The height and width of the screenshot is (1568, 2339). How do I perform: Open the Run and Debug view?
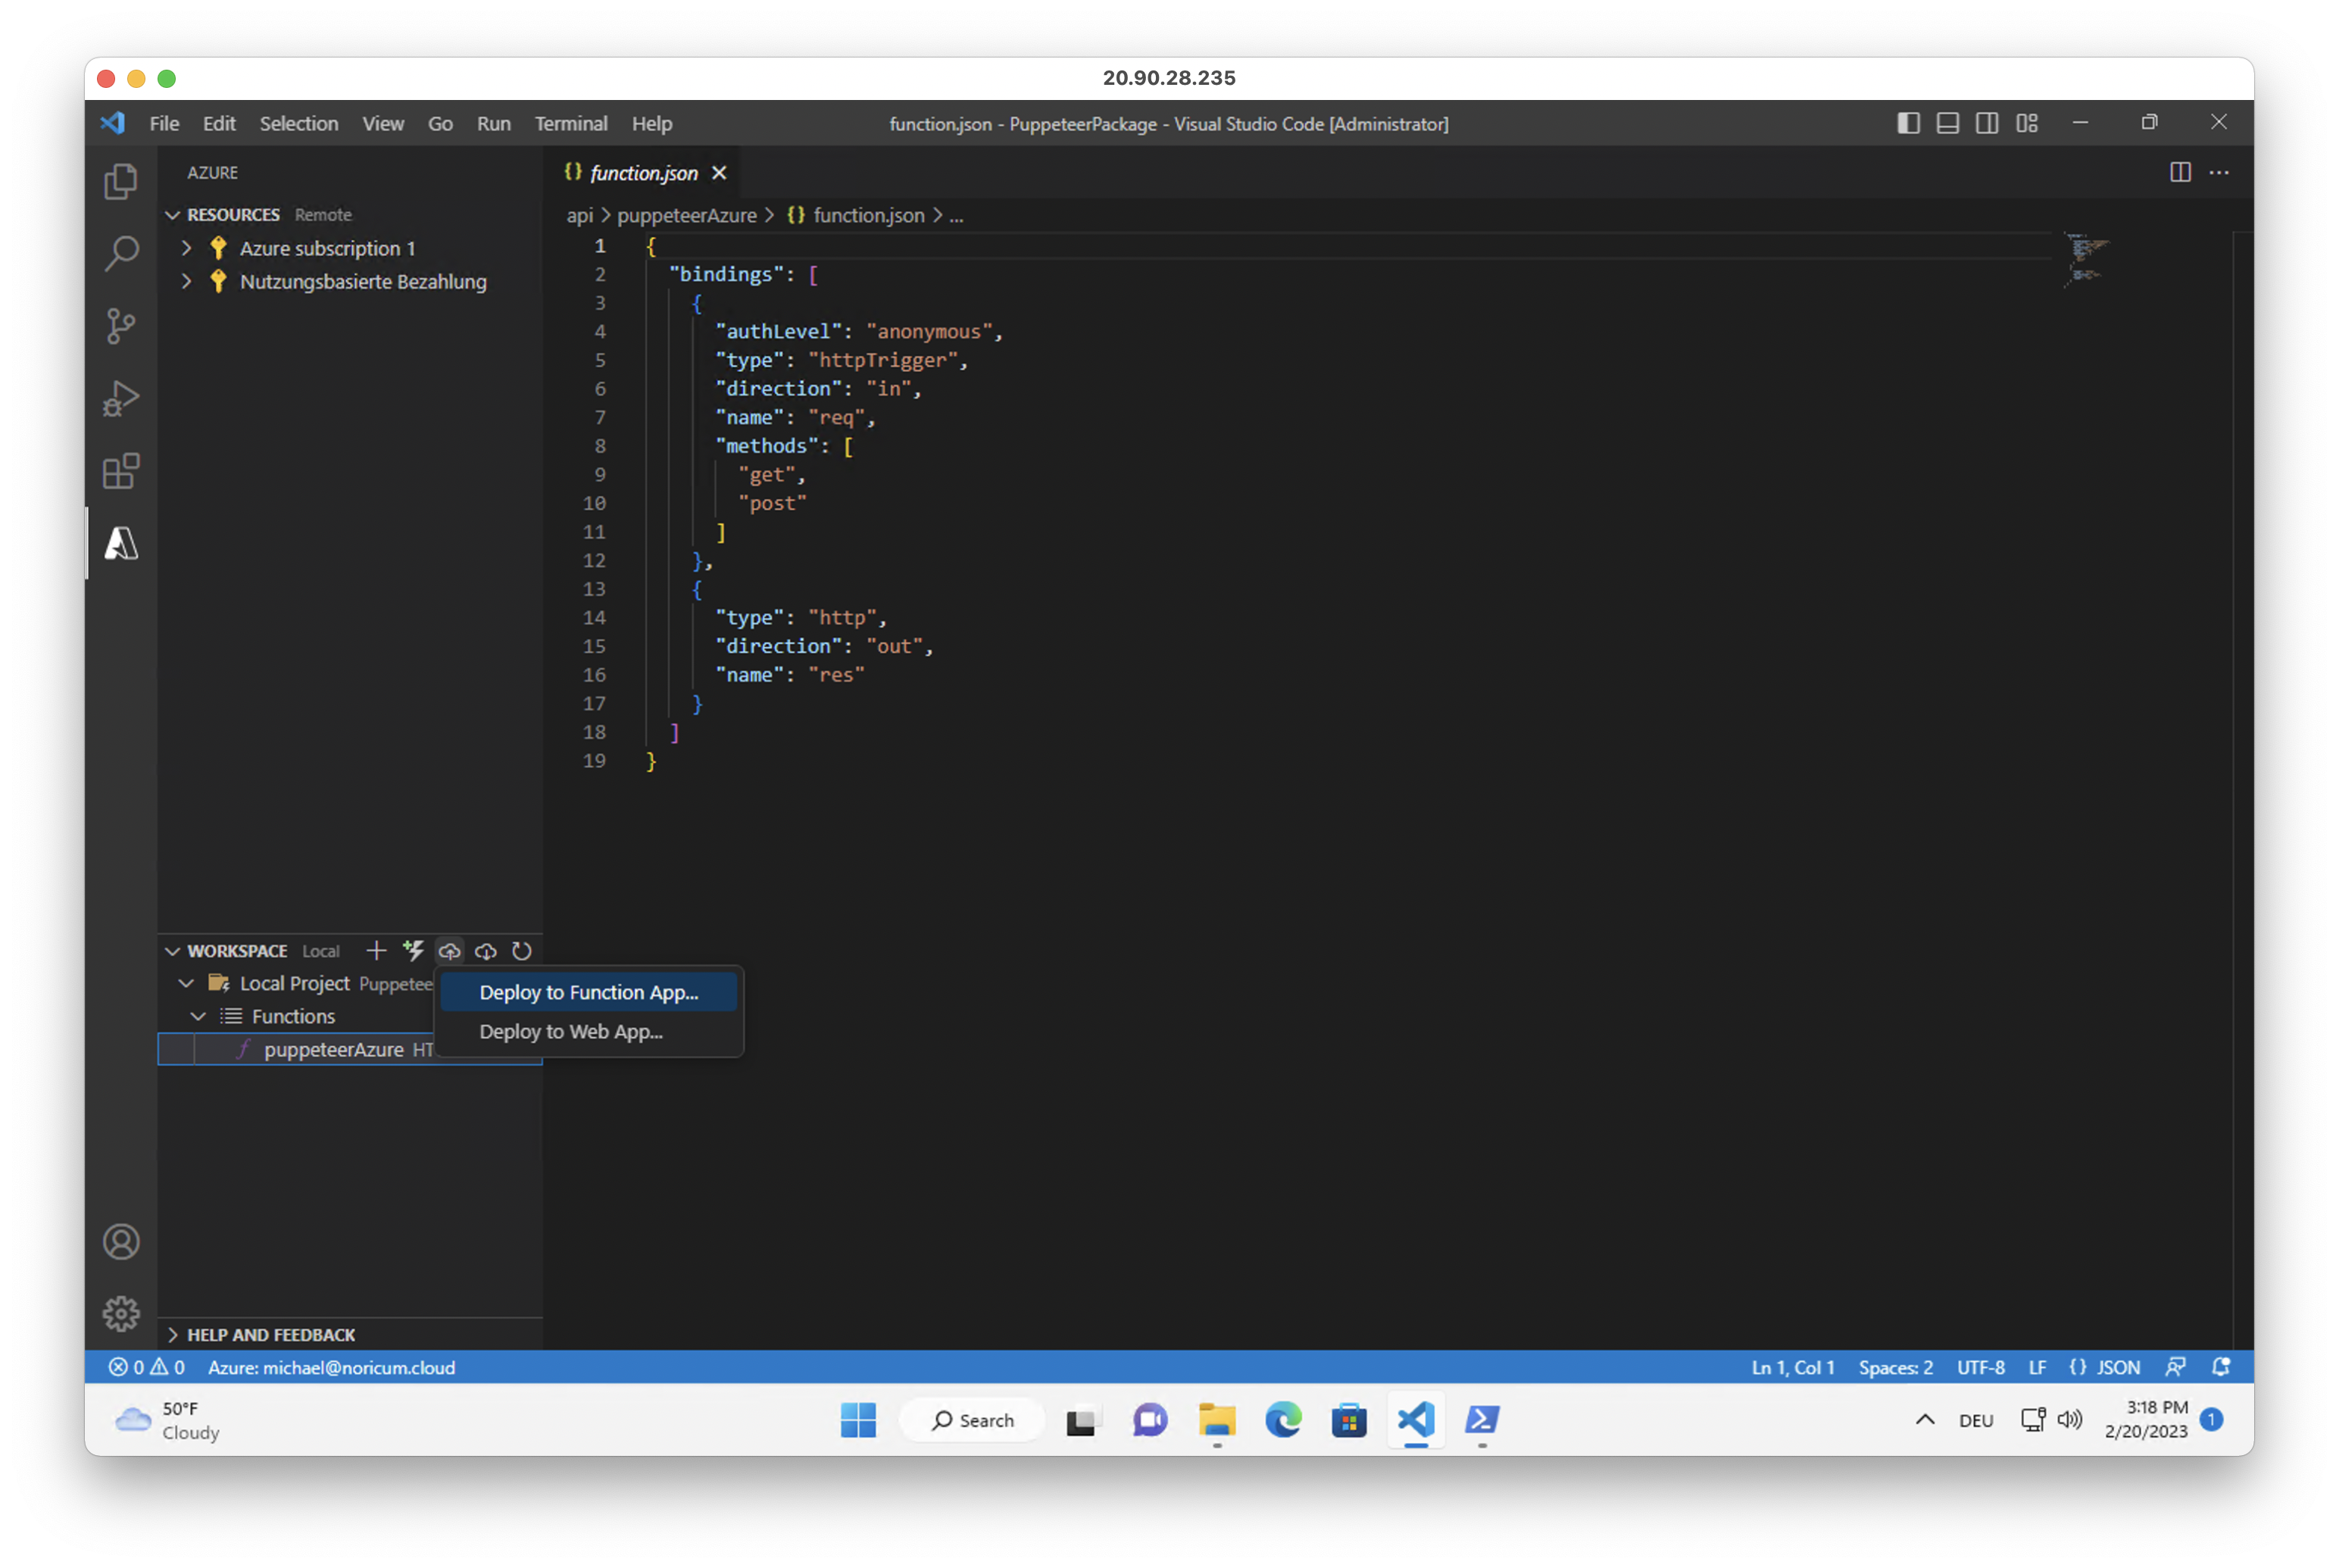[x=121, y=398]
